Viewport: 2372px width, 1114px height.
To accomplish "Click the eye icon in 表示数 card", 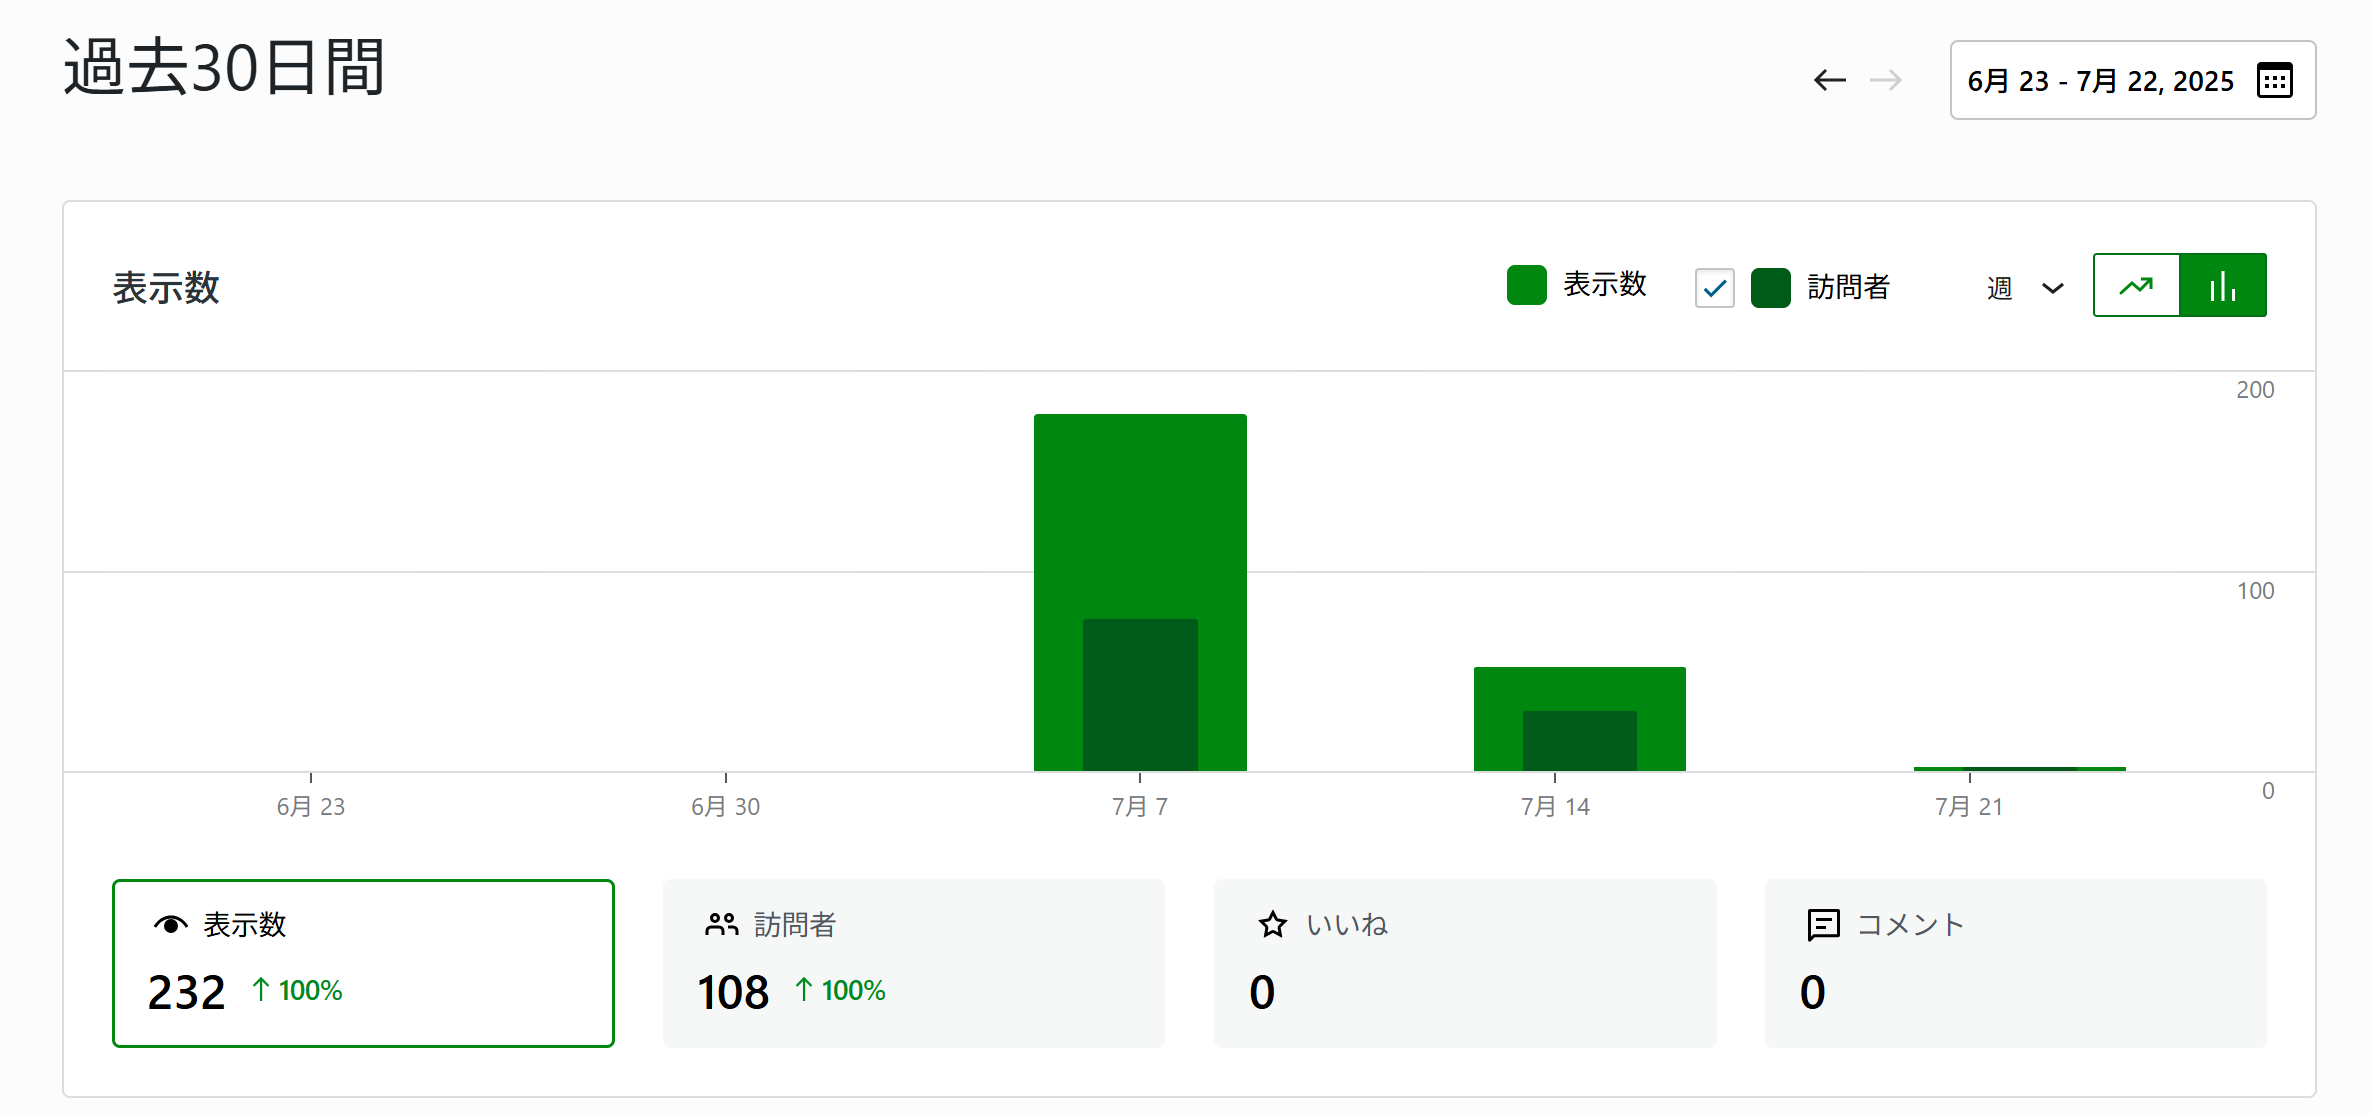I will click(x=170, y=925).
